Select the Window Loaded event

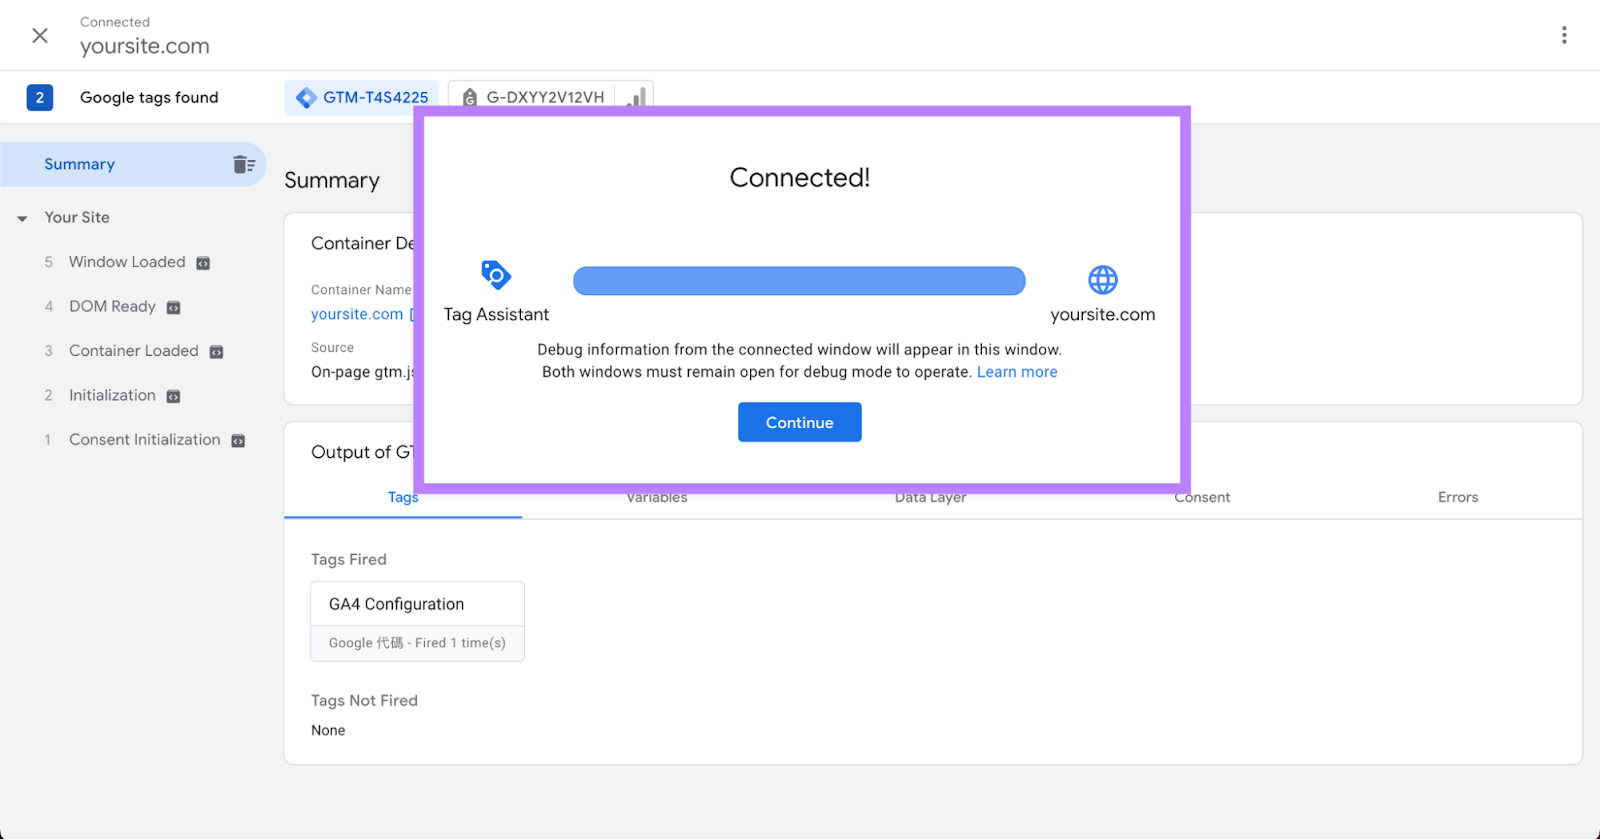point(127,262)
